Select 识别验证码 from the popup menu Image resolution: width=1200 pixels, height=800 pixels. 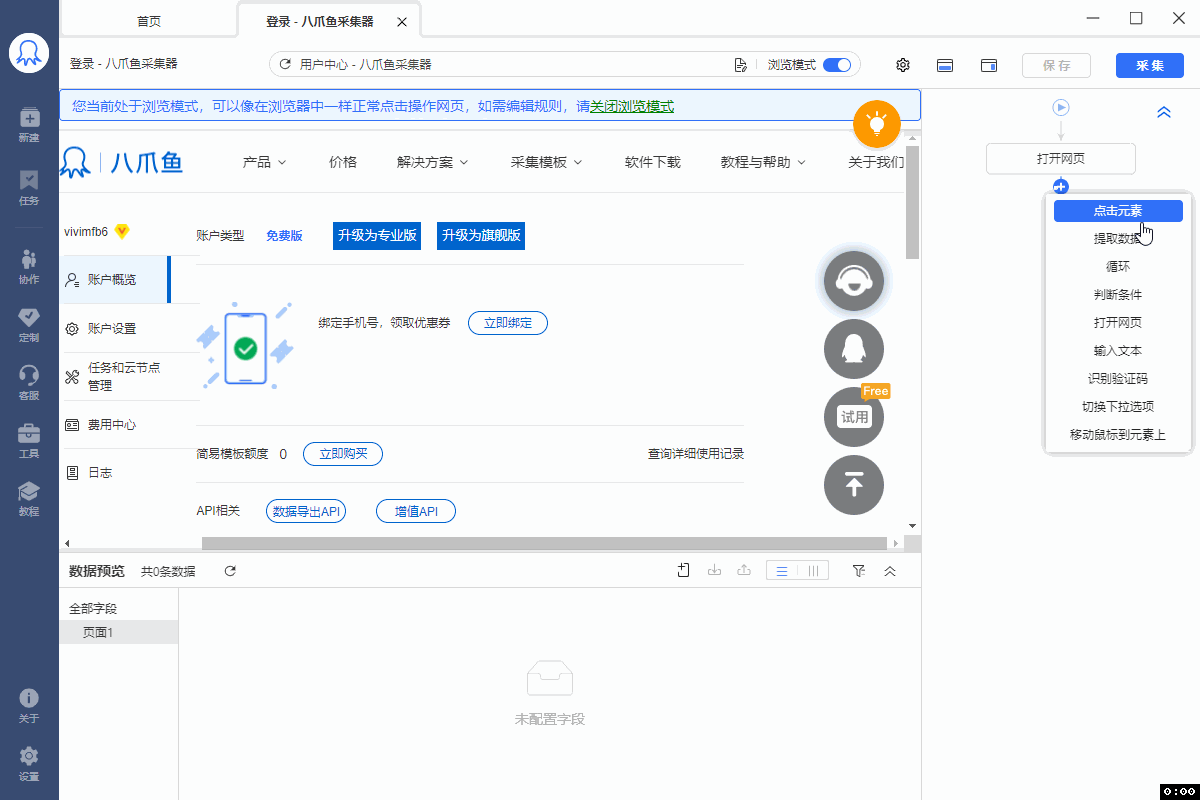[1118, 379]
